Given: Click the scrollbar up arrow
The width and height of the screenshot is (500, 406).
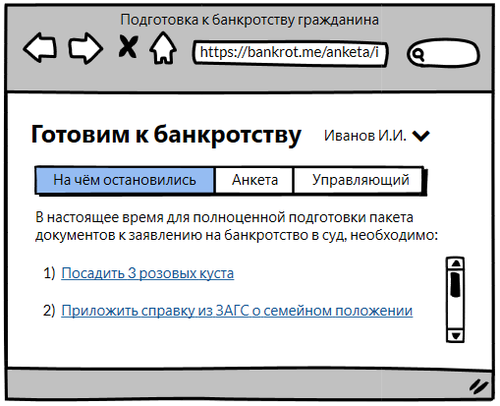Looking at the screenshot, I should pyautogui.click(x=456, y=263).
